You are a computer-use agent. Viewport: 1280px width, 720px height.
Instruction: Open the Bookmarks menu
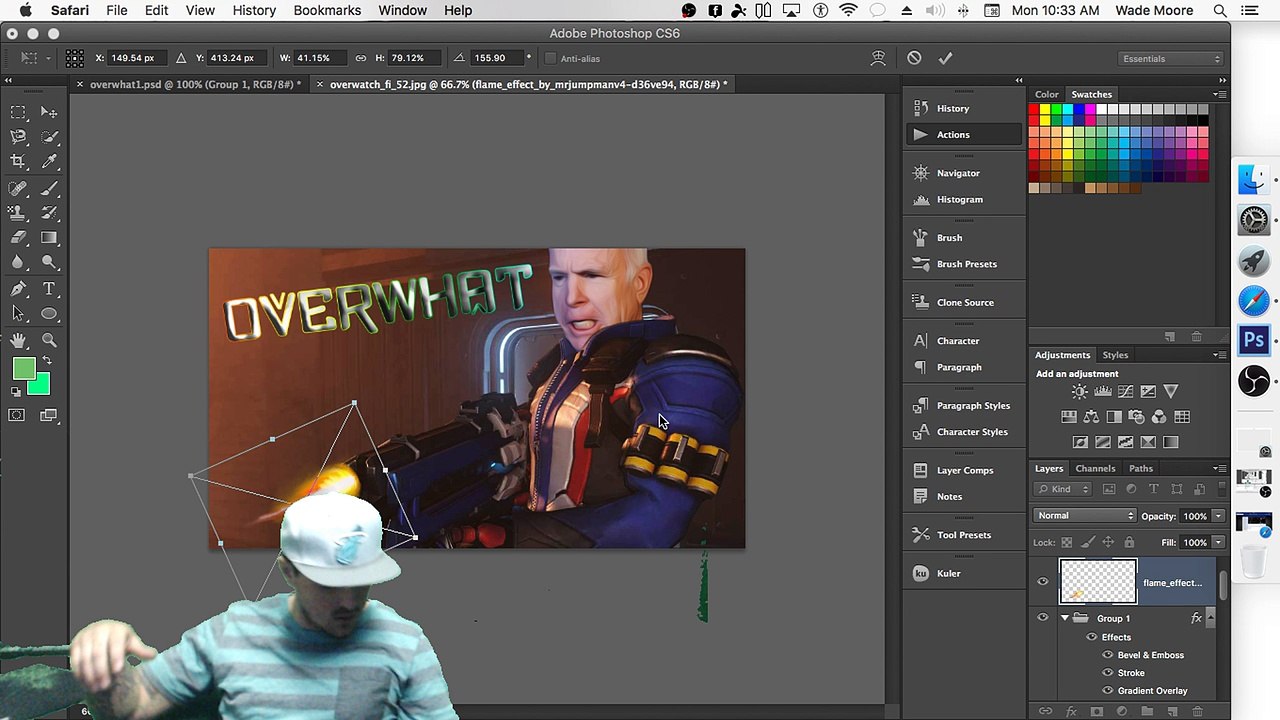tap(327, 10)
